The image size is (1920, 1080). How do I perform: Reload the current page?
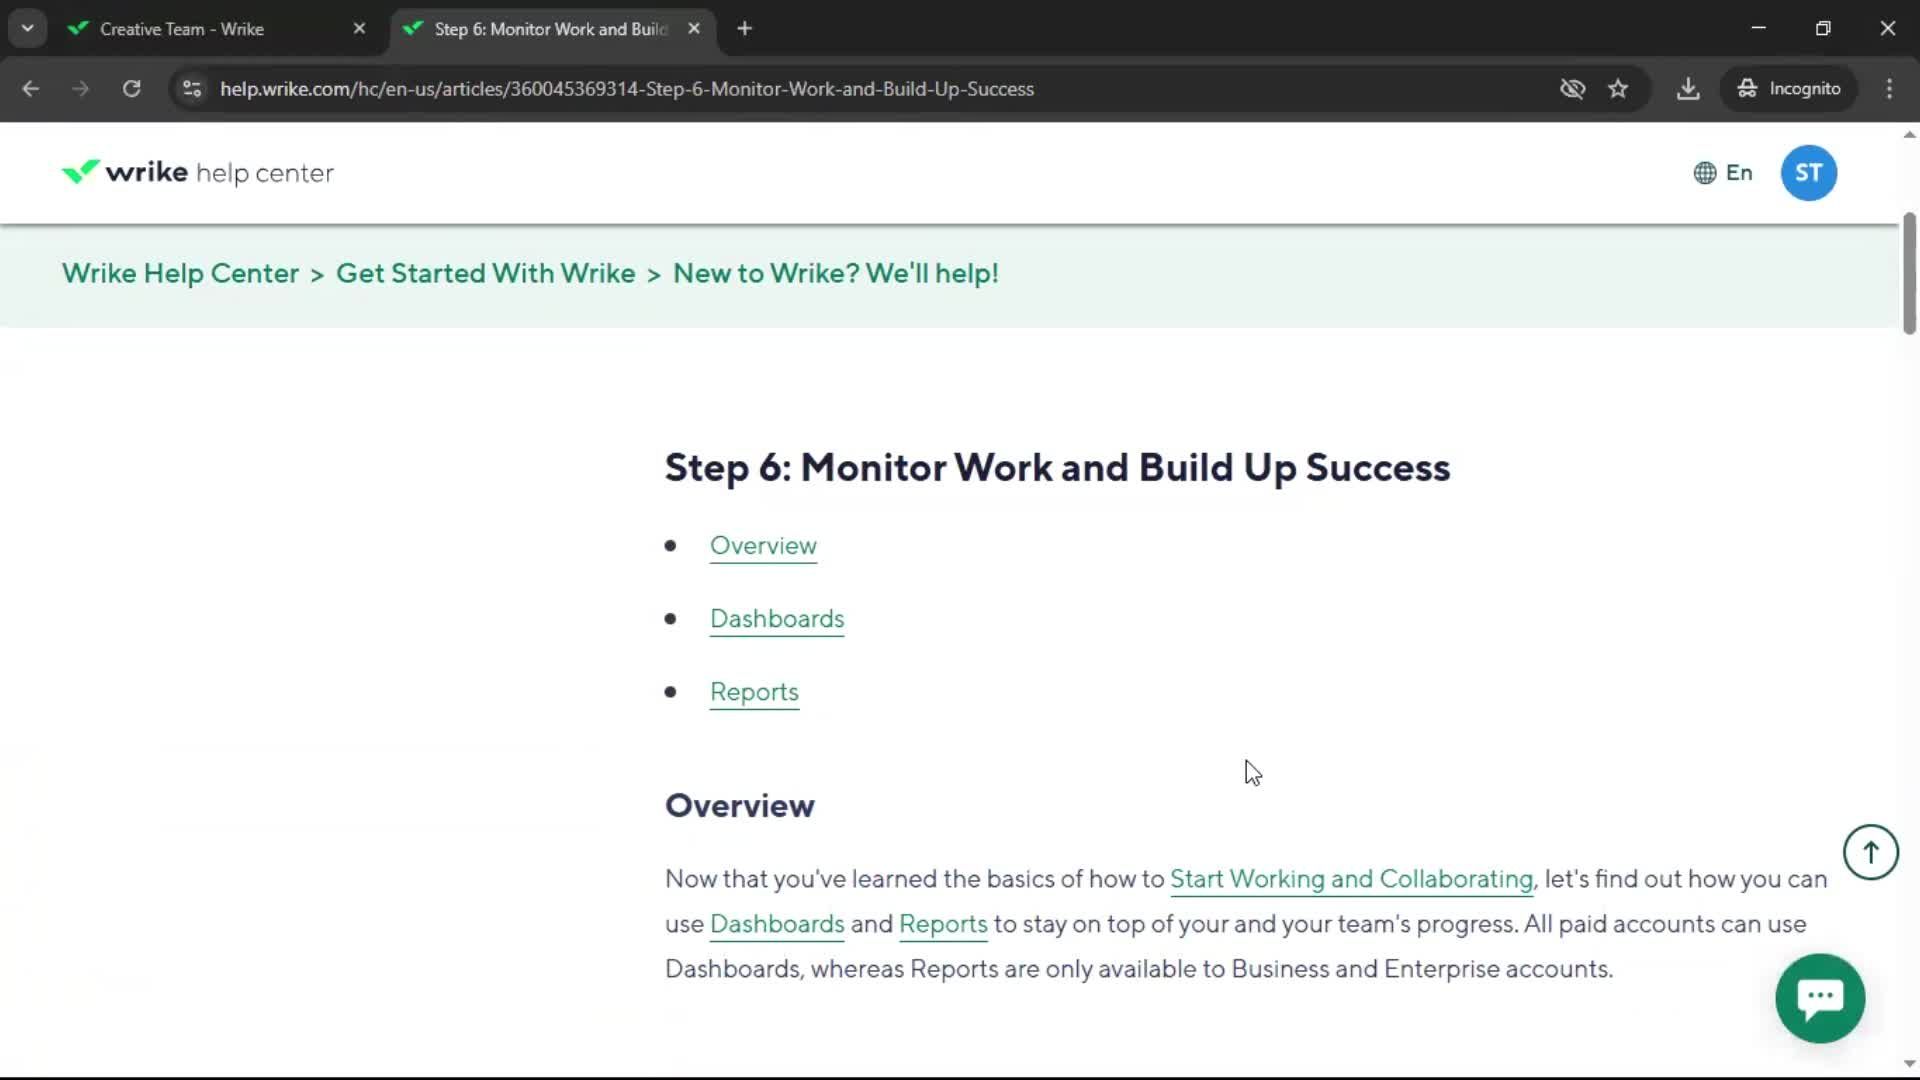coord(131,89)
